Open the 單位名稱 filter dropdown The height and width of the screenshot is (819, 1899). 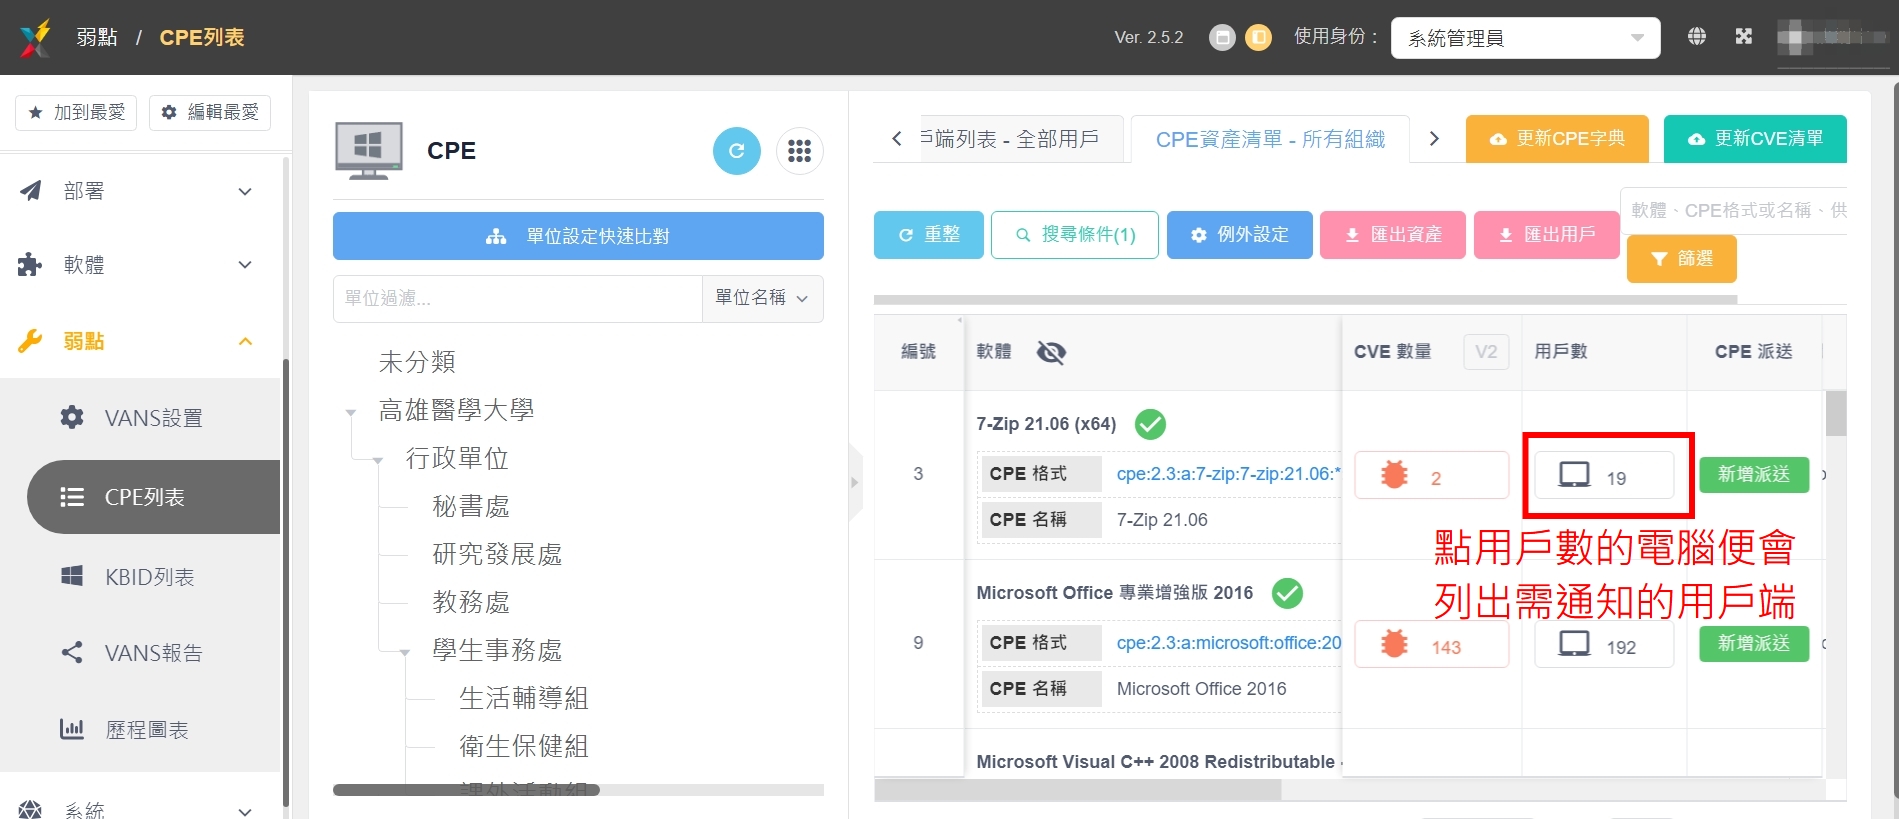coord(762,298)
